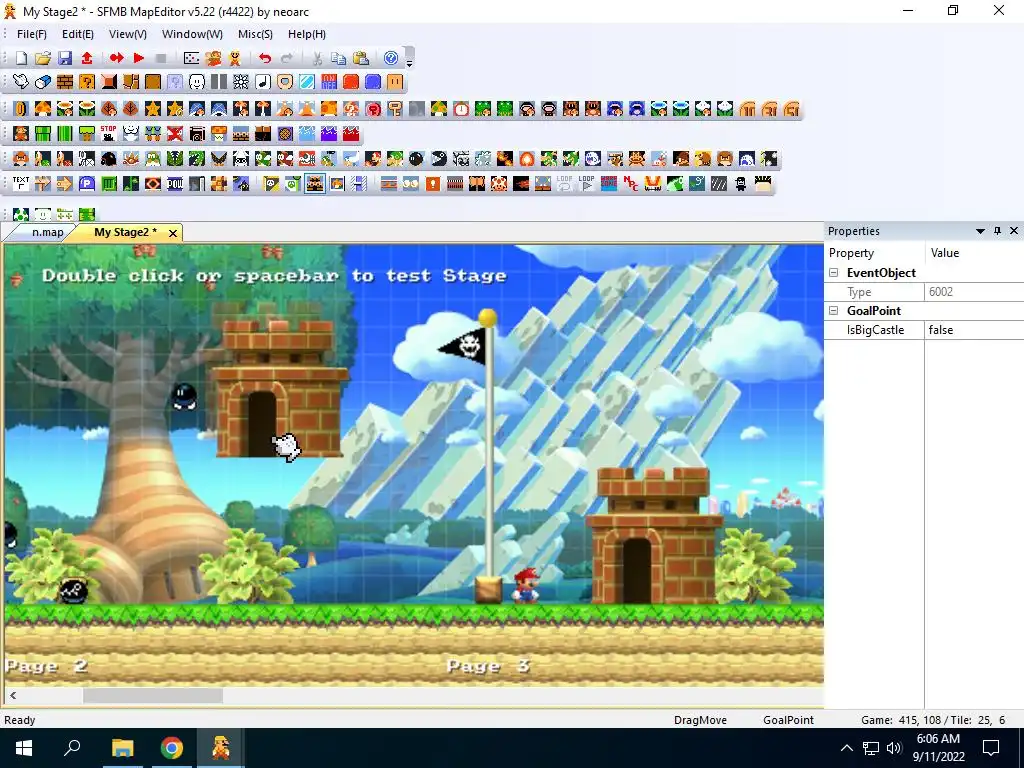Select the music note block

click(263, 82)
